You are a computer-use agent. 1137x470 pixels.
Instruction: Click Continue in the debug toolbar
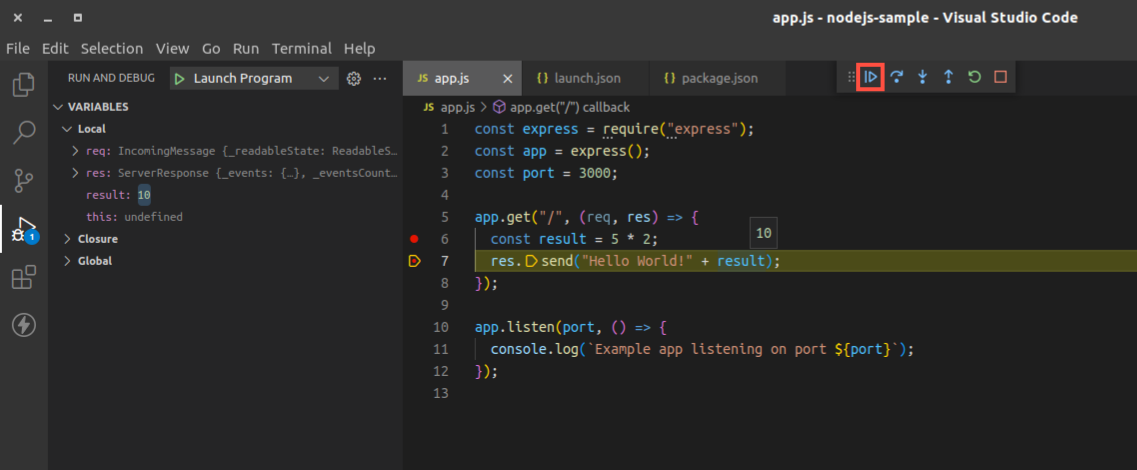tap(871, 77)
